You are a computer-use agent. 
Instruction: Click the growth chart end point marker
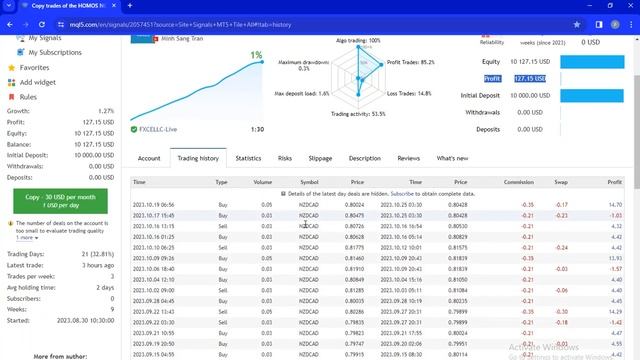(262, 62)
